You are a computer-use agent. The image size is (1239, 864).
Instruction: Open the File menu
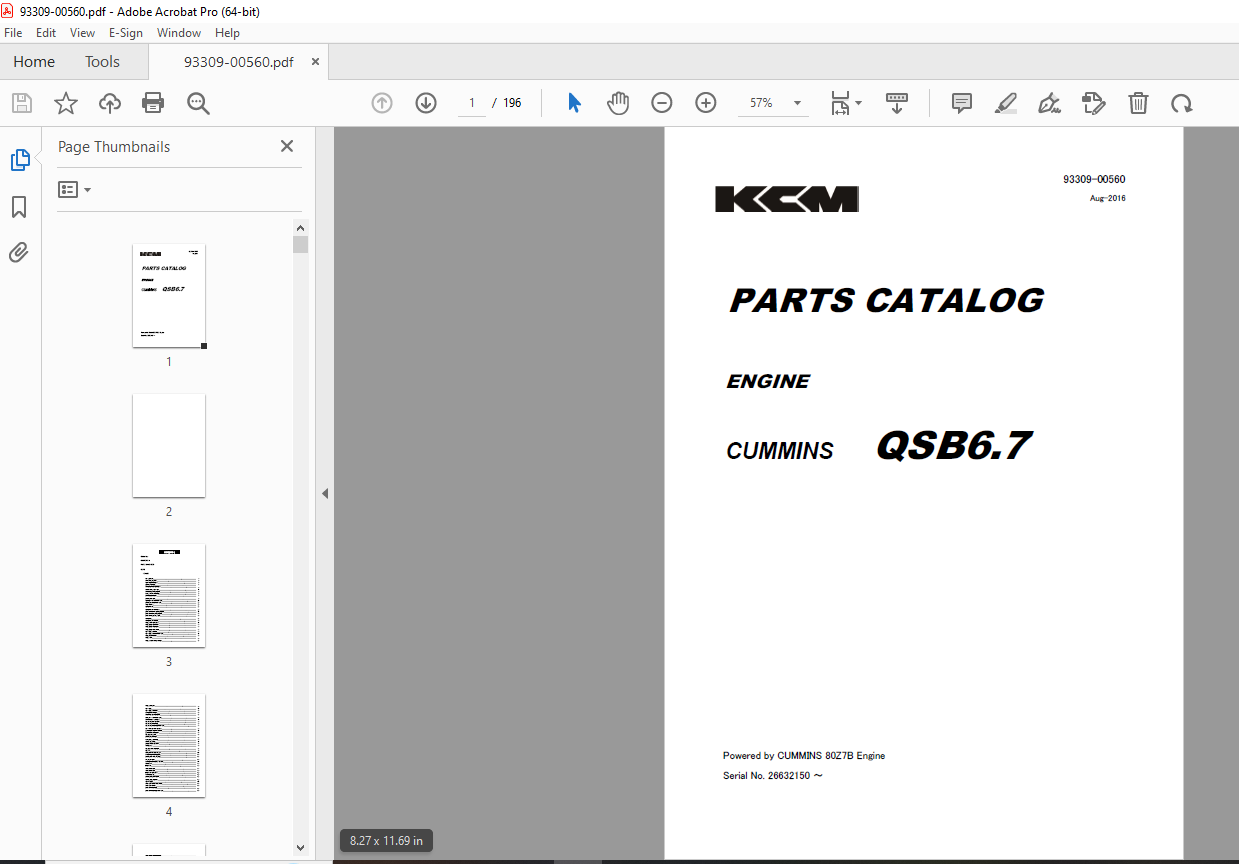pos(14,33)
